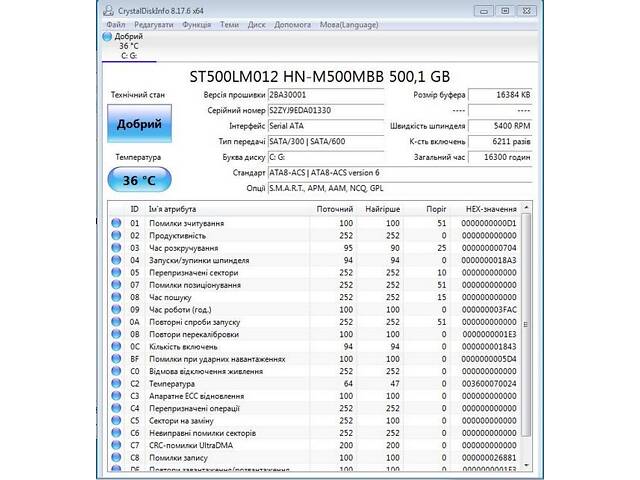Click the attribute list scrollbar thumb
Image resolution: width=640 pixels, height=480 pixels.
point(526,324)
